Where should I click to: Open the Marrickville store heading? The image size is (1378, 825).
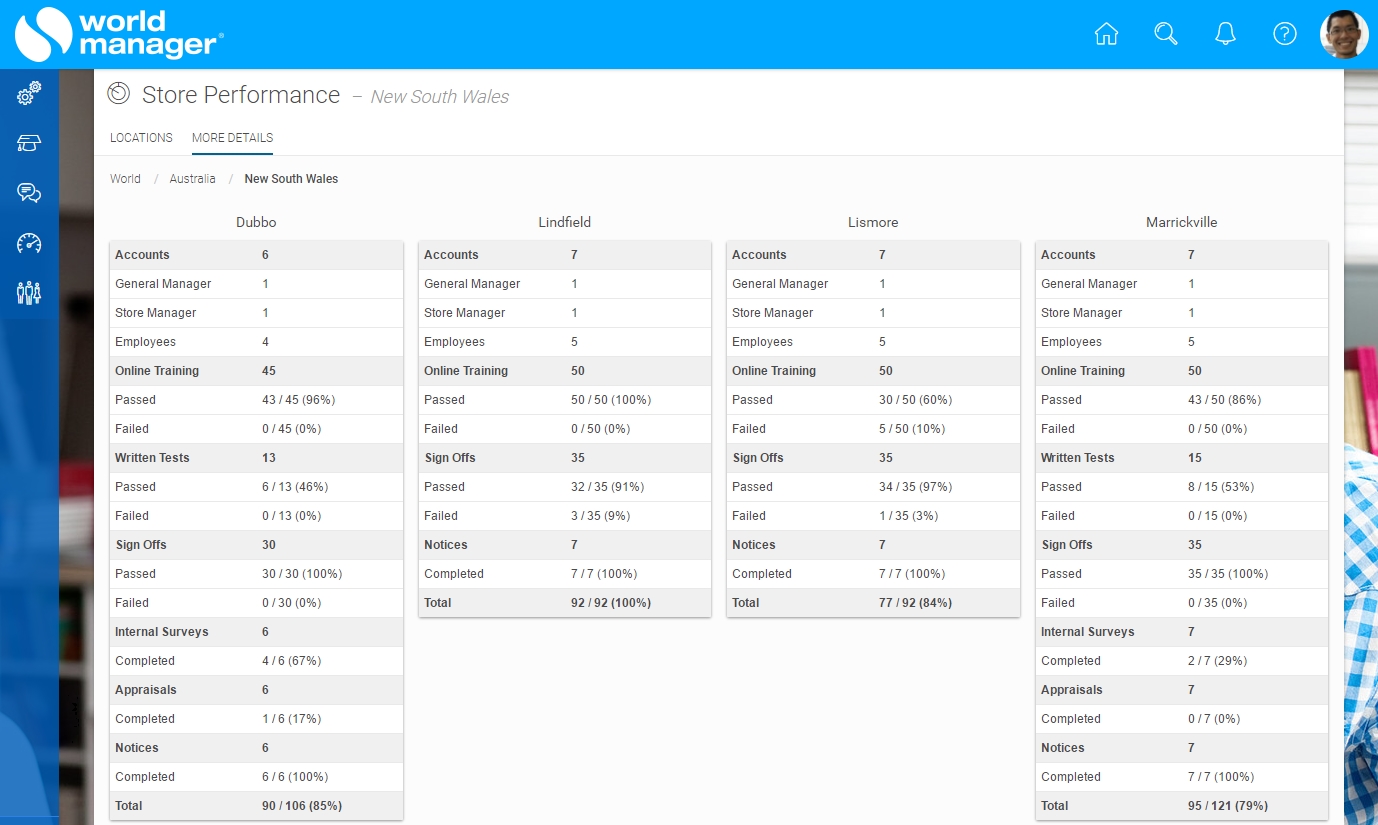(x=1181, y=222)
